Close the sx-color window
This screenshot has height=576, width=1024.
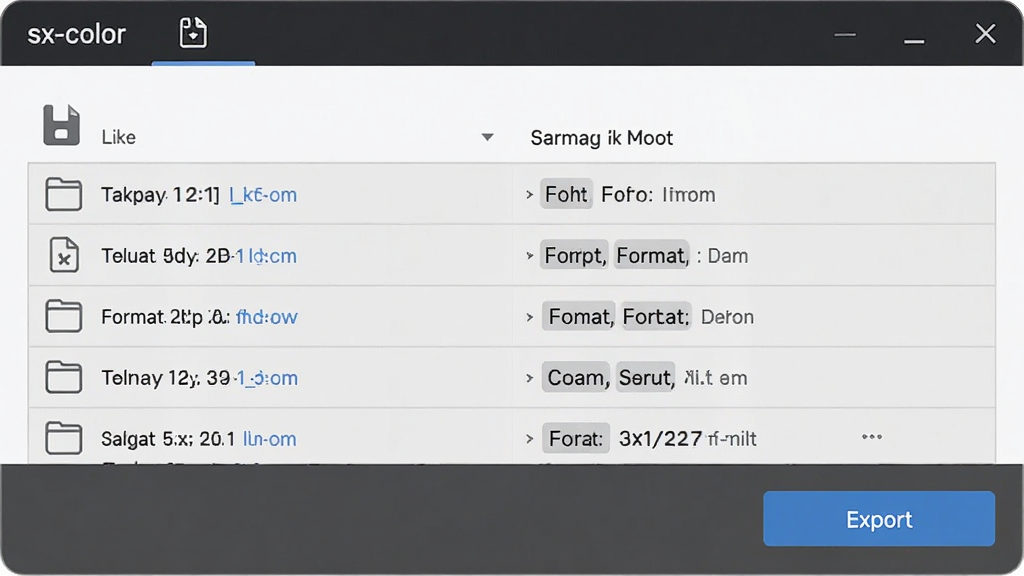click(x=985, y=33)
